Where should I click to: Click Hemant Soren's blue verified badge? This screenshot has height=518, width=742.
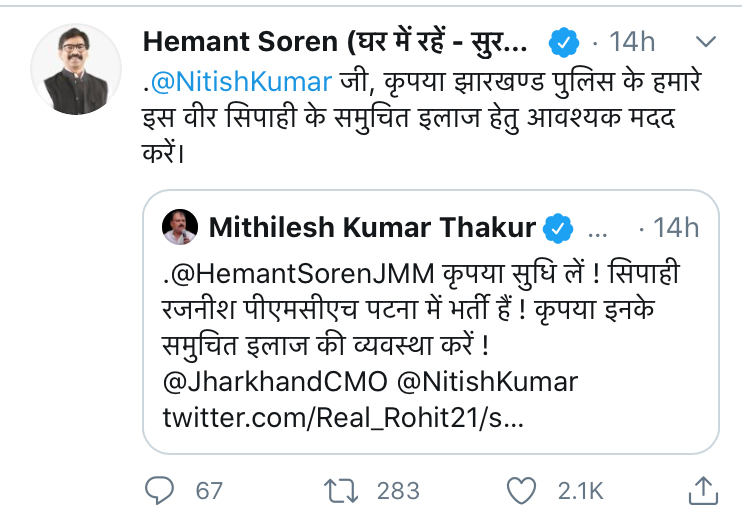[x=564, y=43]
